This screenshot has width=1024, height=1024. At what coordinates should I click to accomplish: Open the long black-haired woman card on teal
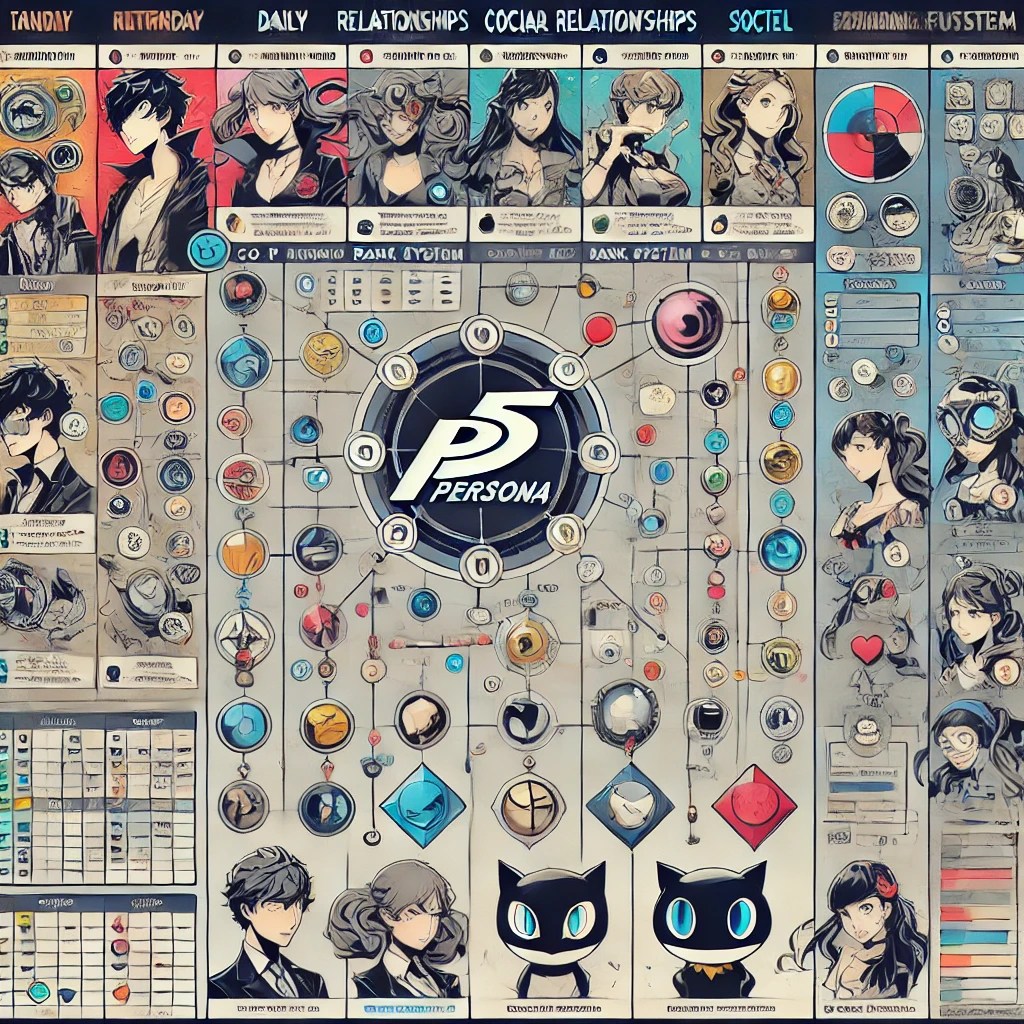[525, 137]
